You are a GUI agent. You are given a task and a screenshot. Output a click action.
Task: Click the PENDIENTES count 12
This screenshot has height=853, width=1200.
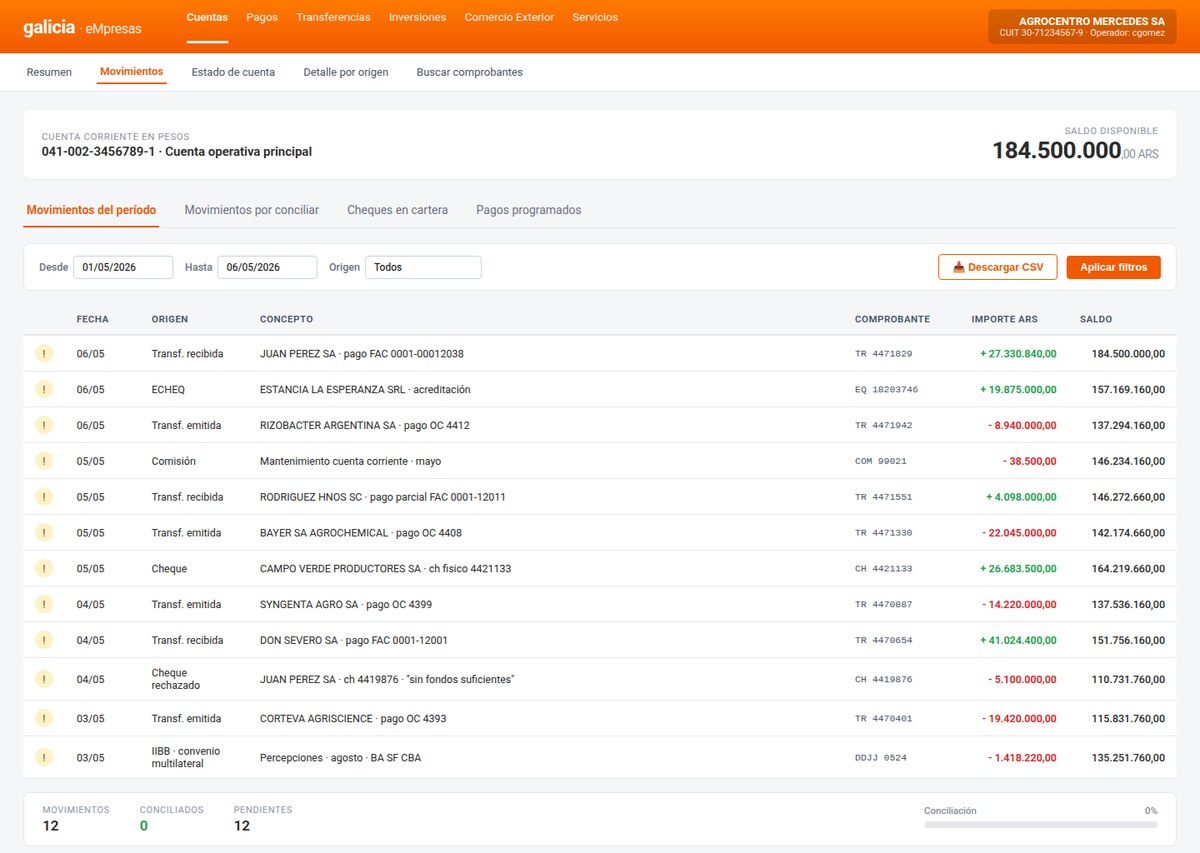tap(241, 826)
